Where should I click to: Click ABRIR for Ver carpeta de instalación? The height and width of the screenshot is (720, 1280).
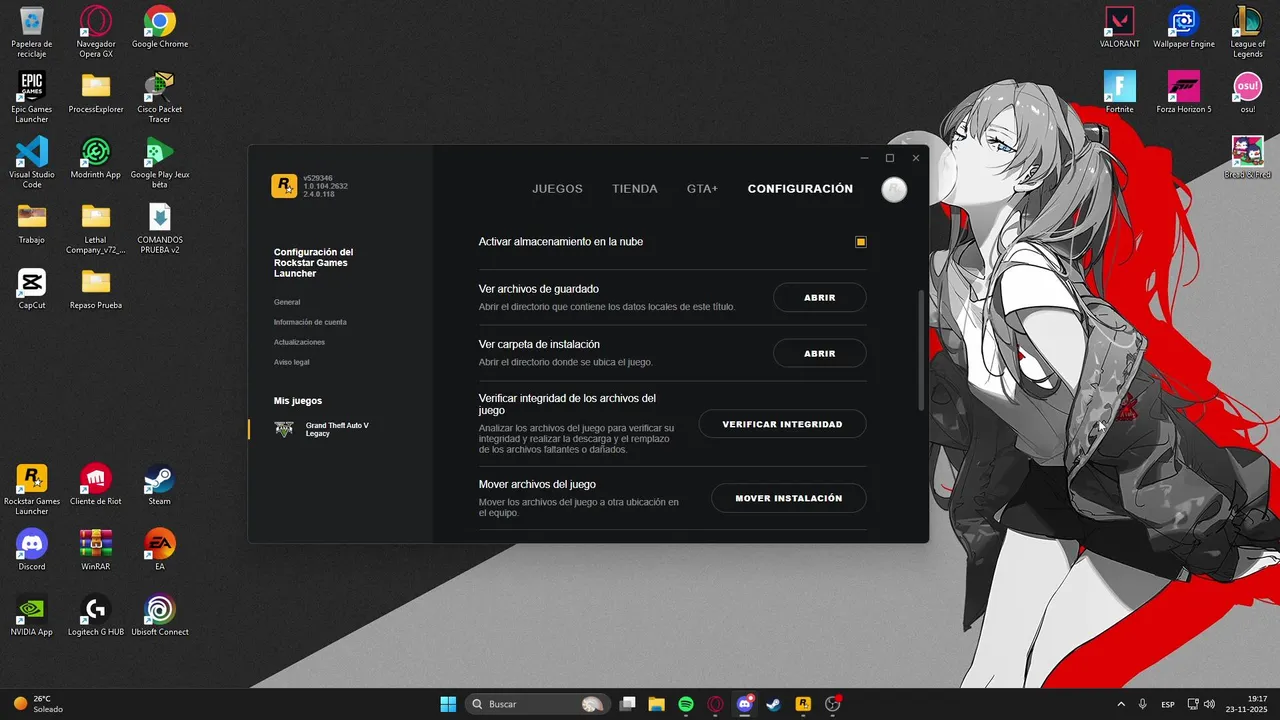point(820,354)
